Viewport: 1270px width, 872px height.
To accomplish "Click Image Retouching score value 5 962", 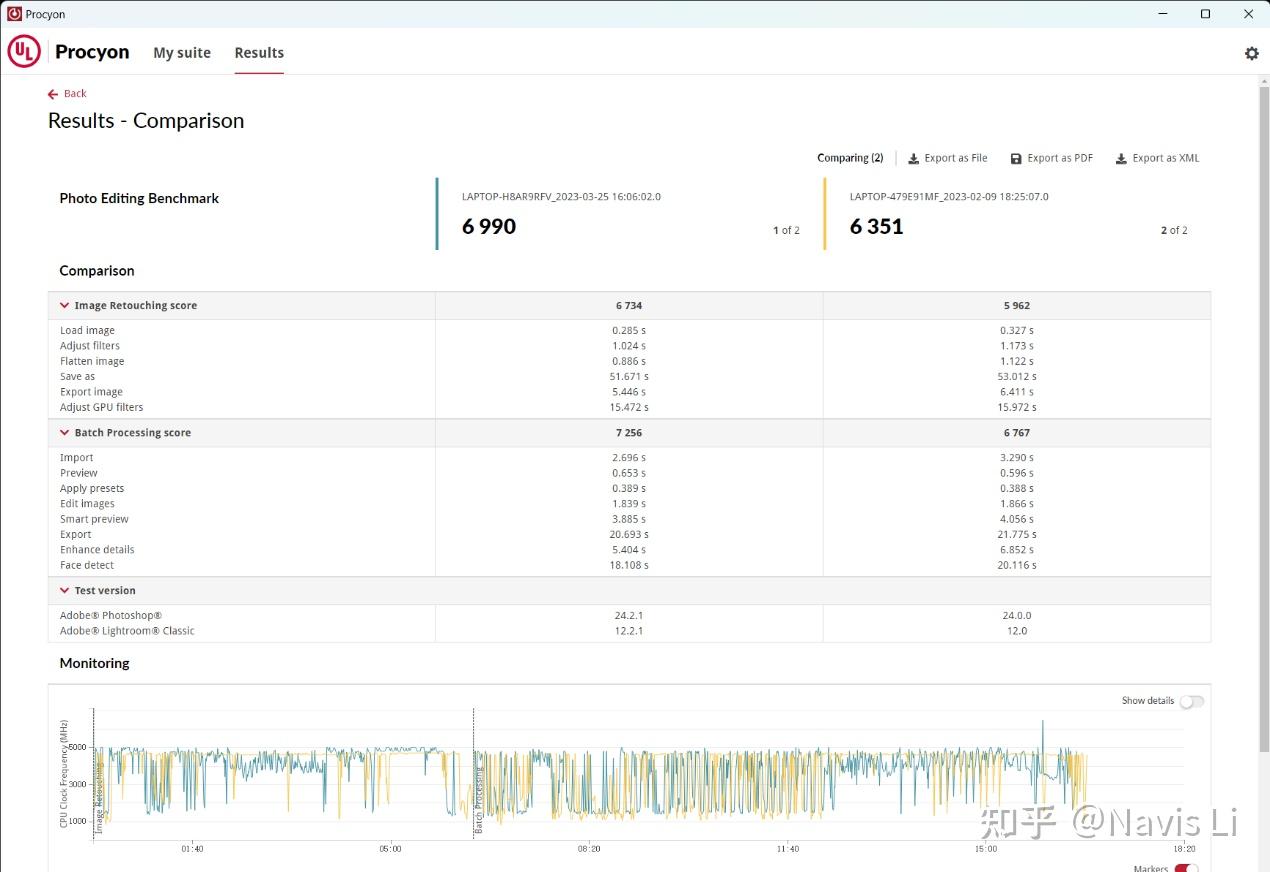I will 1017,306.
